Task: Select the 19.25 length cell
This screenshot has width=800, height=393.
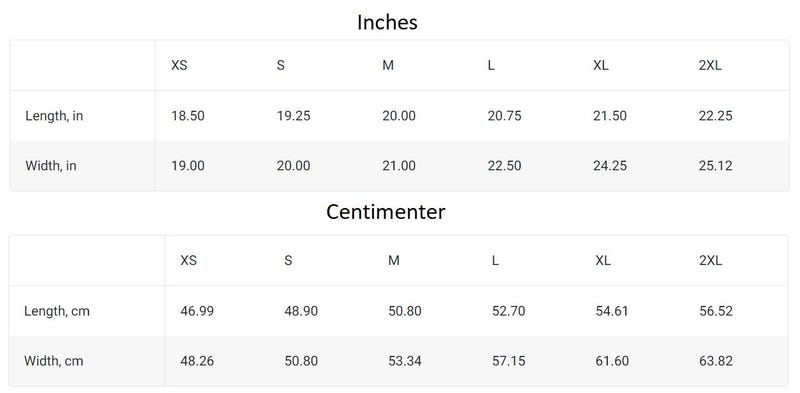Action: (x=293, y=116)
